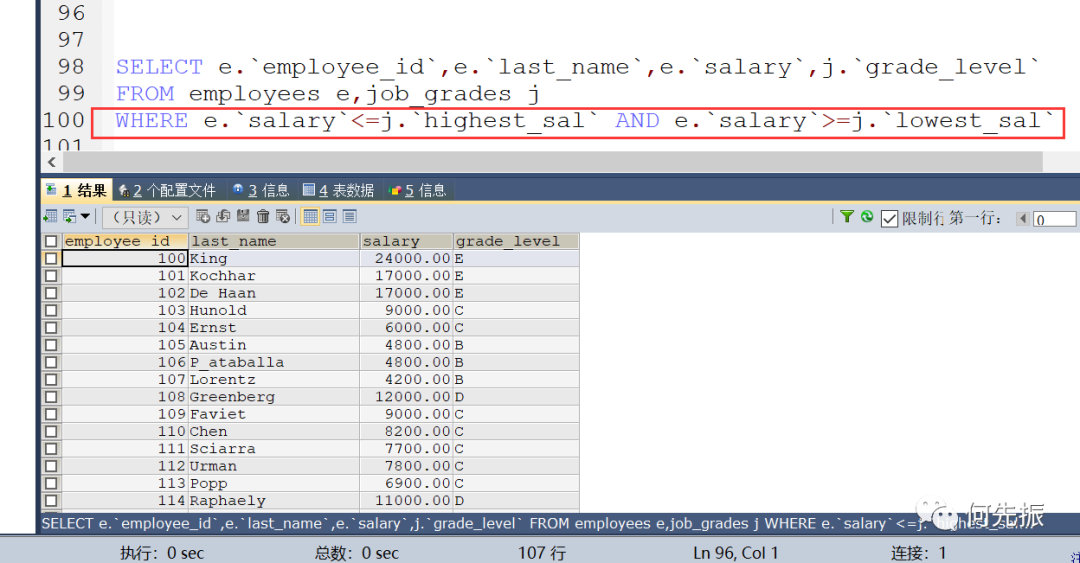Select the last_name cell P_ataballa
This screenshot has width=1080, height=563.
274,362
